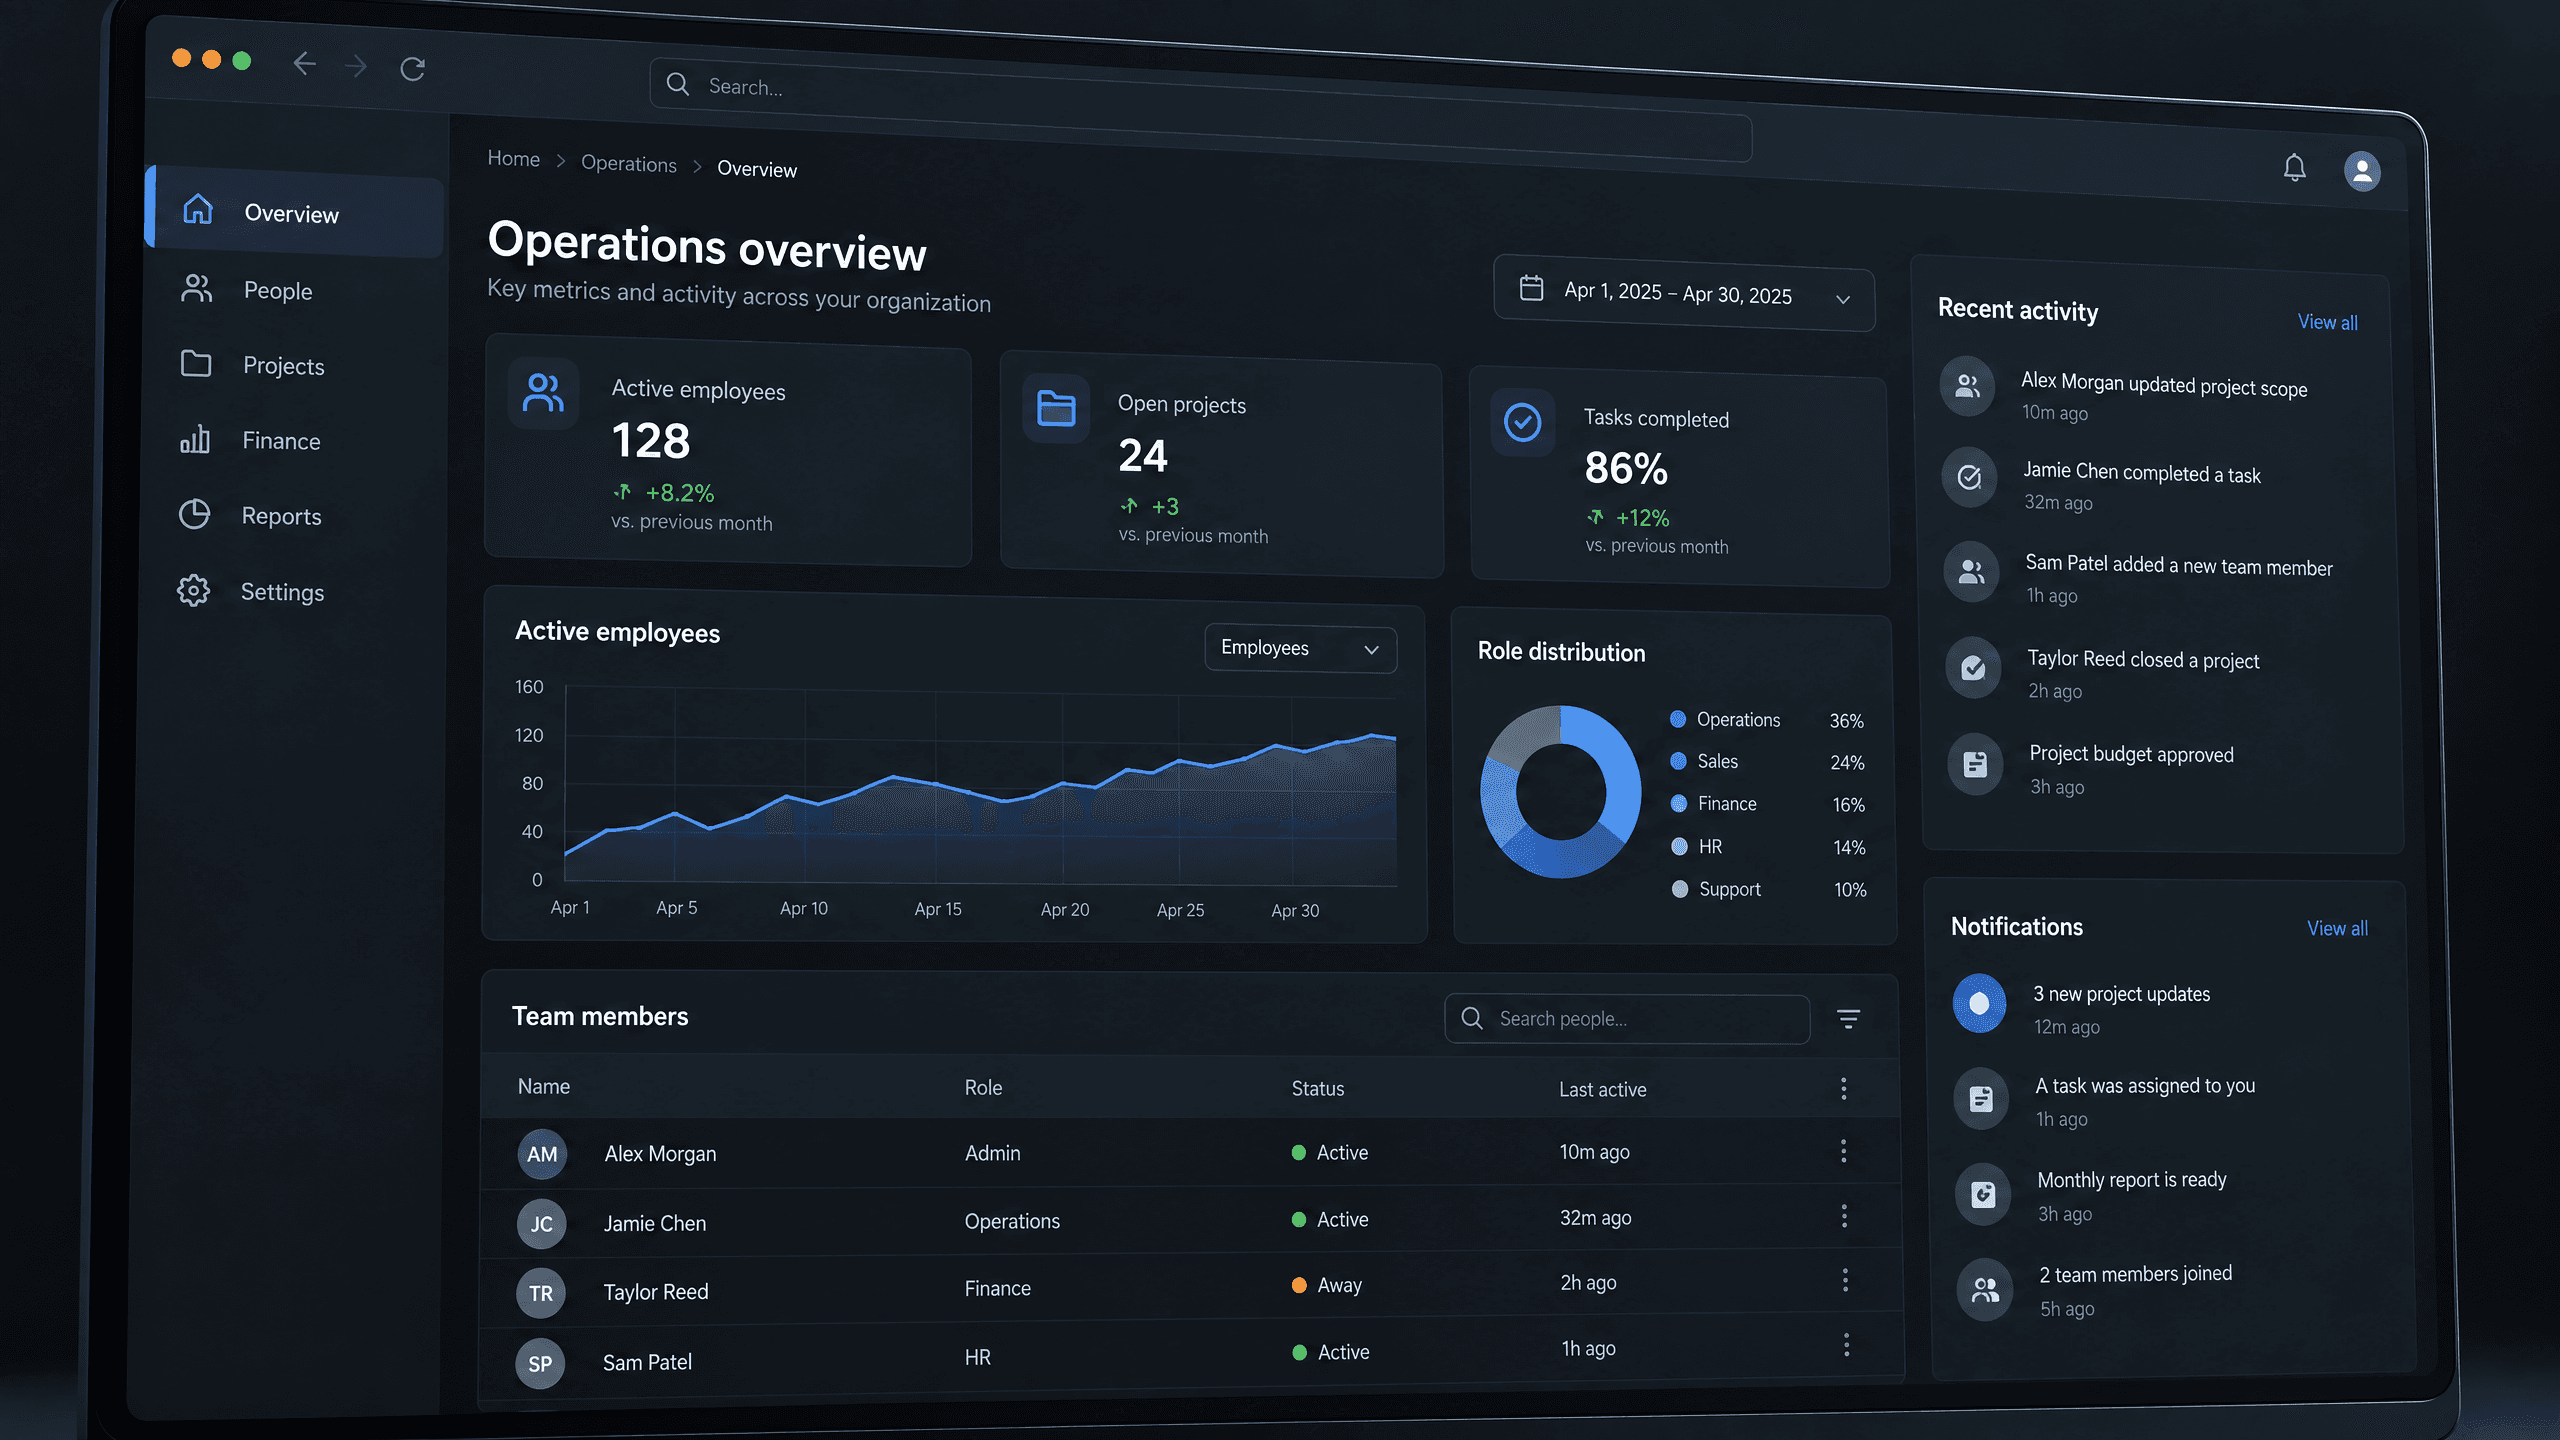This screenshot has width=2560, height=1440.
Task: Reload the page with refresh icon
Action: tap(412, 68)
